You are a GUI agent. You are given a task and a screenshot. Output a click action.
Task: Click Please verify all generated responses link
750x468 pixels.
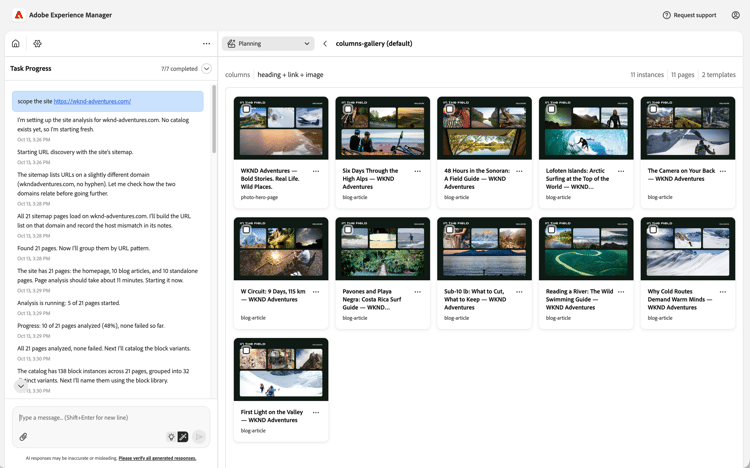[x=157, y=458]
